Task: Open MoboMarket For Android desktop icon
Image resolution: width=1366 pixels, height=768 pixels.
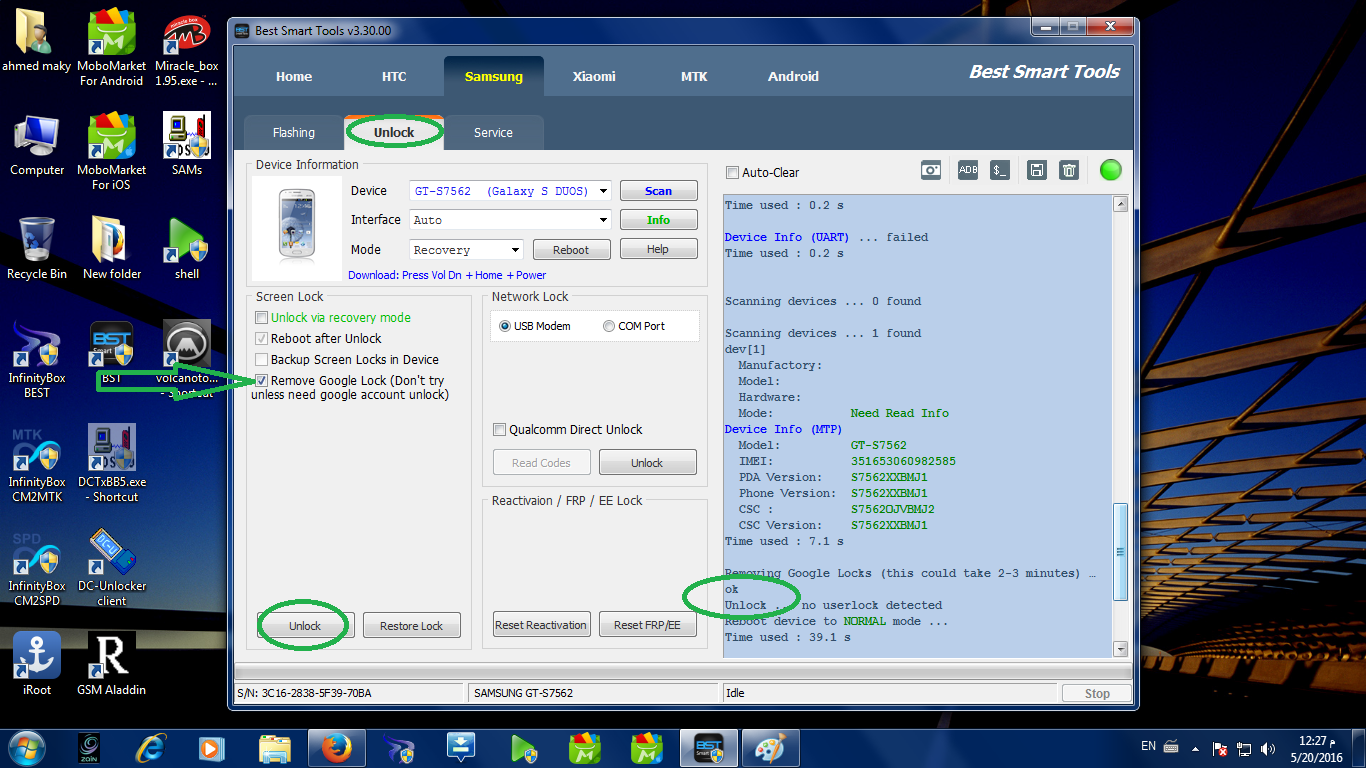Action: tap(112, 47)
